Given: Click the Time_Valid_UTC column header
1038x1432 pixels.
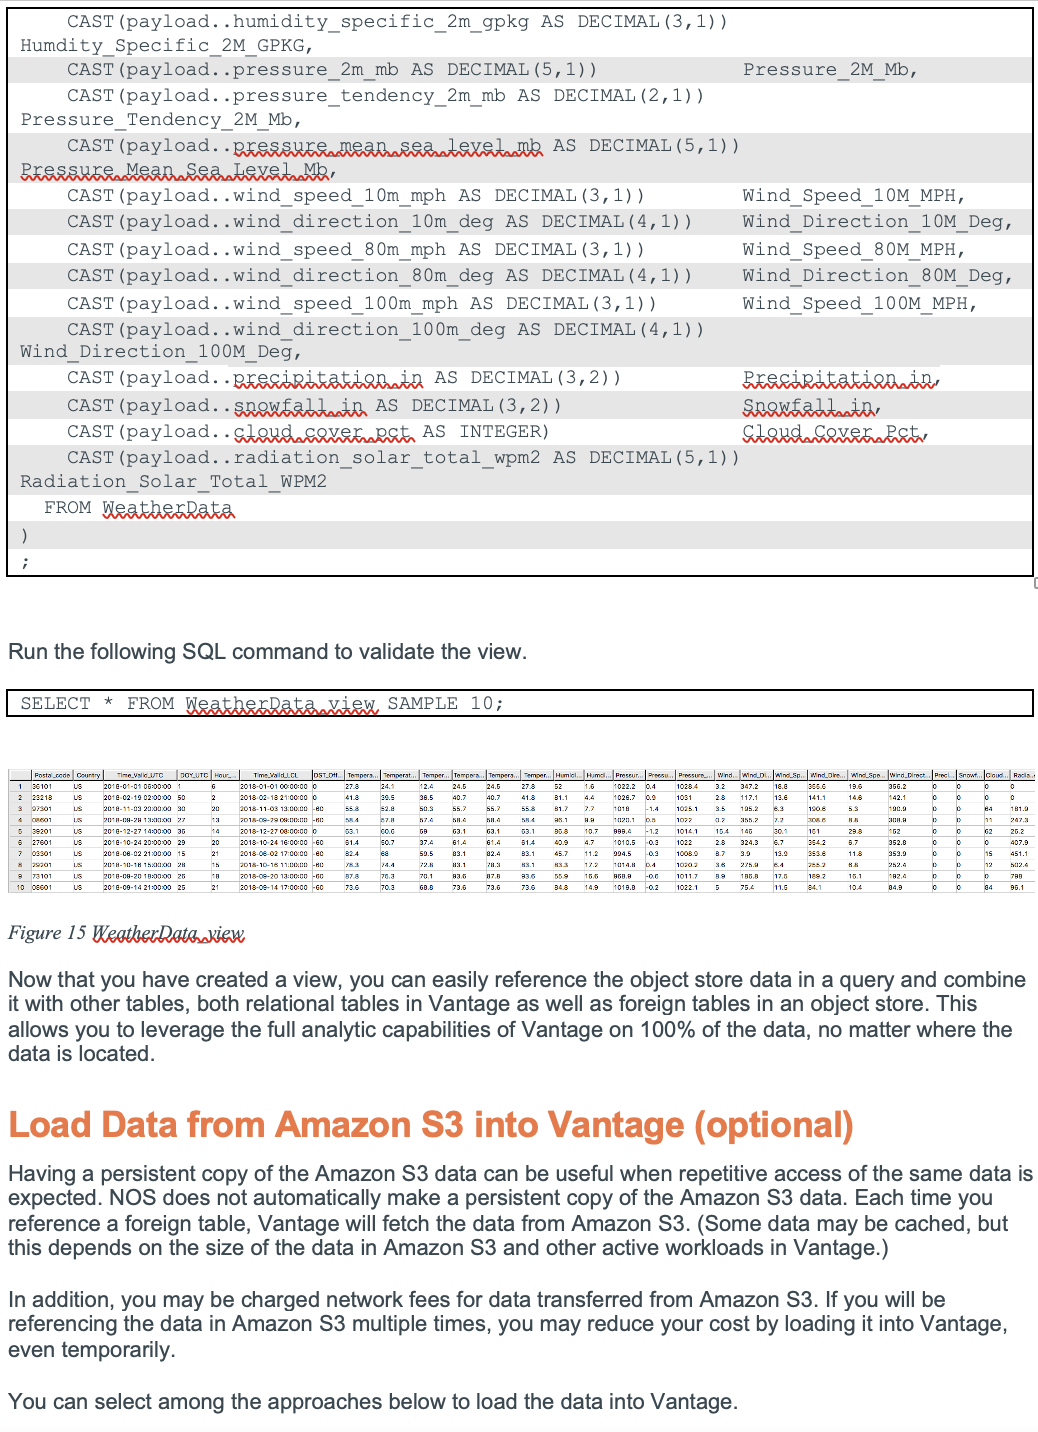Looking at the screenshot, I should [141, 773].
